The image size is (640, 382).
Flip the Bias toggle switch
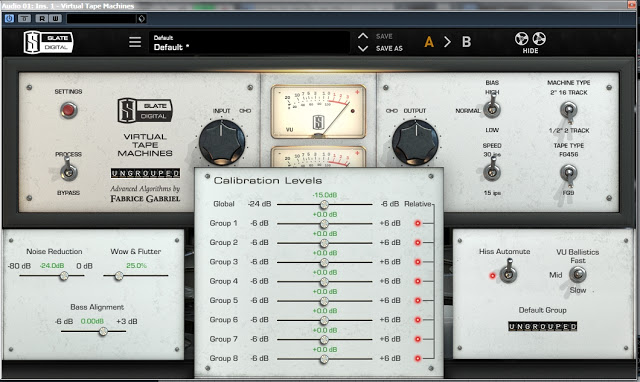[492, 106]
